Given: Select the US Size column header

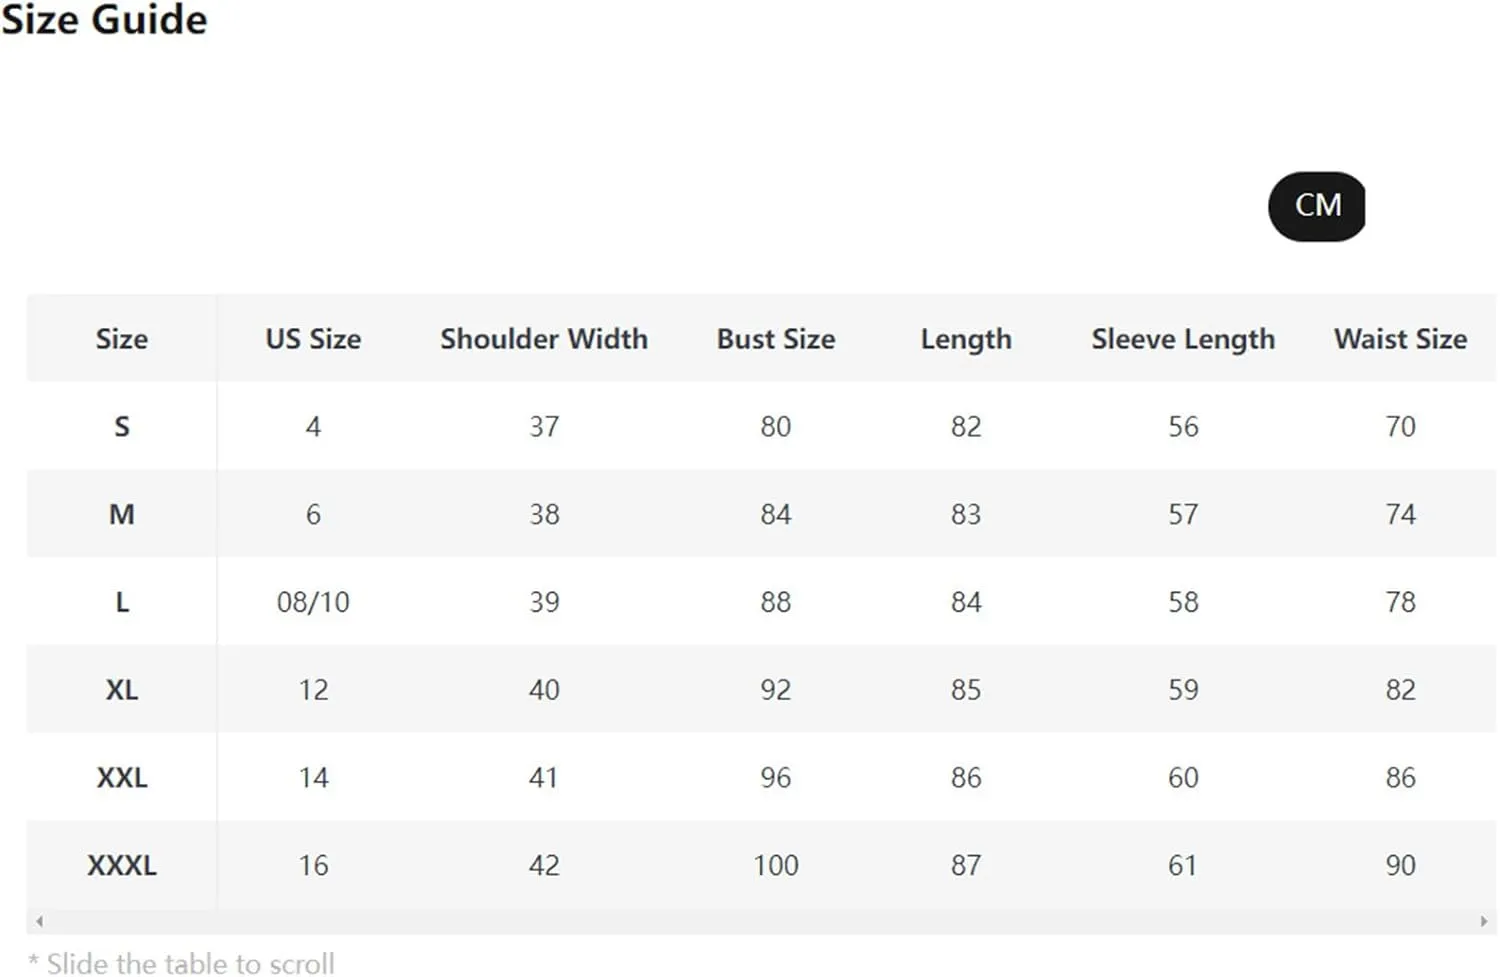Looking at the screenshot, I should click(x=313, y=339).
